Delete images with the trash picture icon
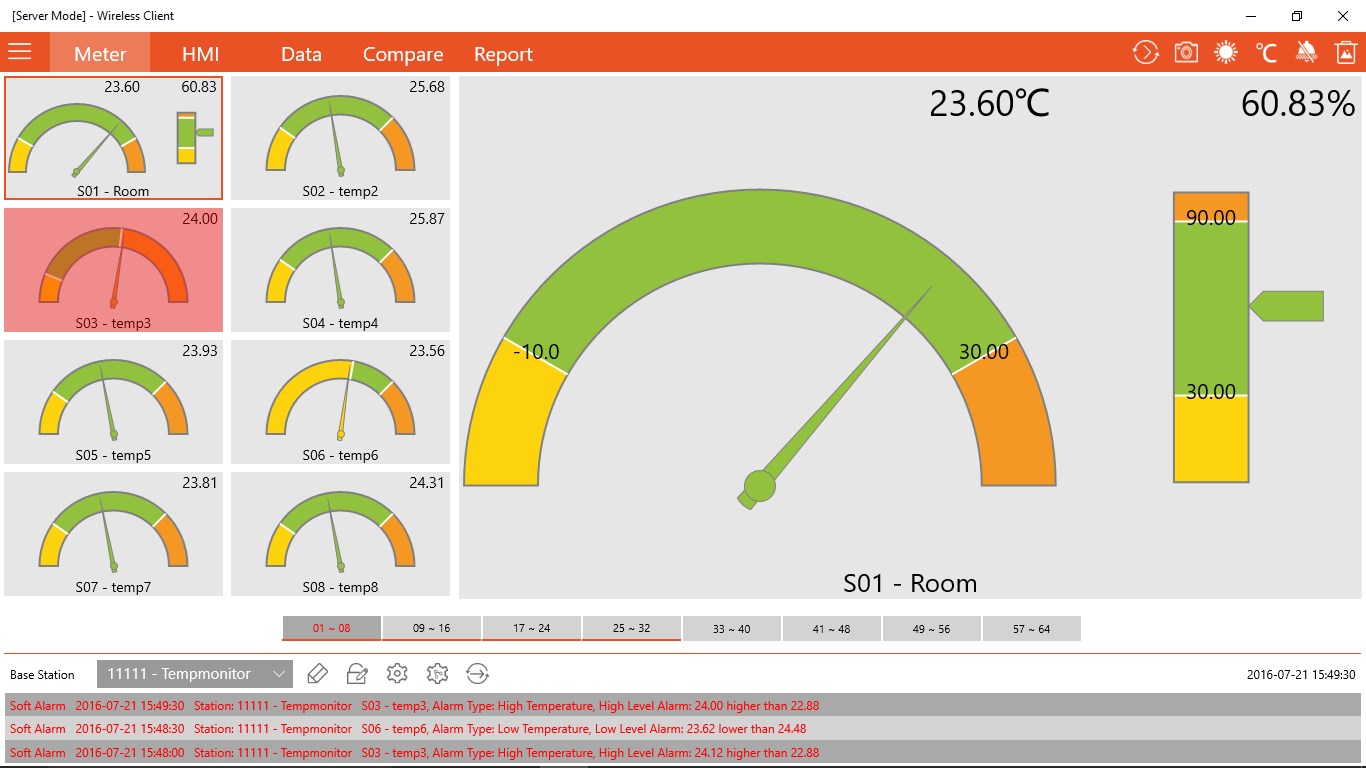This screenshot has width=1366, height=768. click(1346, 53)
